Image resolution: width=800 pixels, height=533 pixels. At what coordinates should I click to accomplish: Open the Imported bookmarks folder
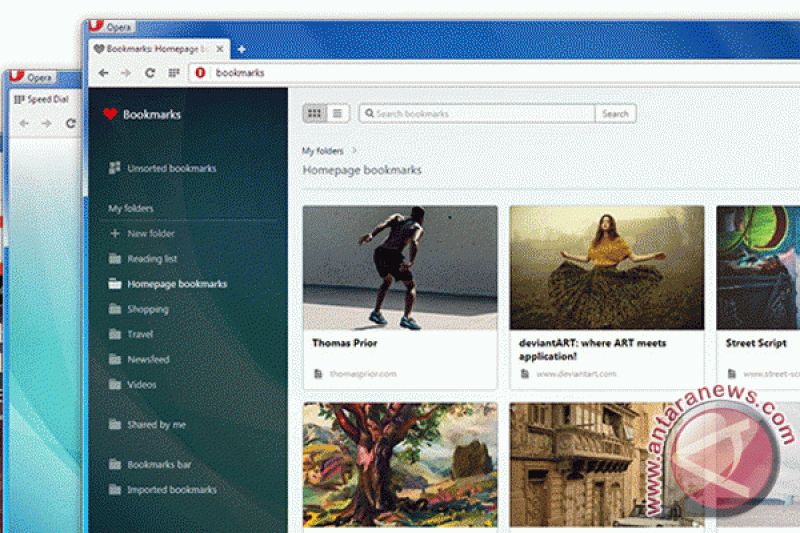coord(171,490)
